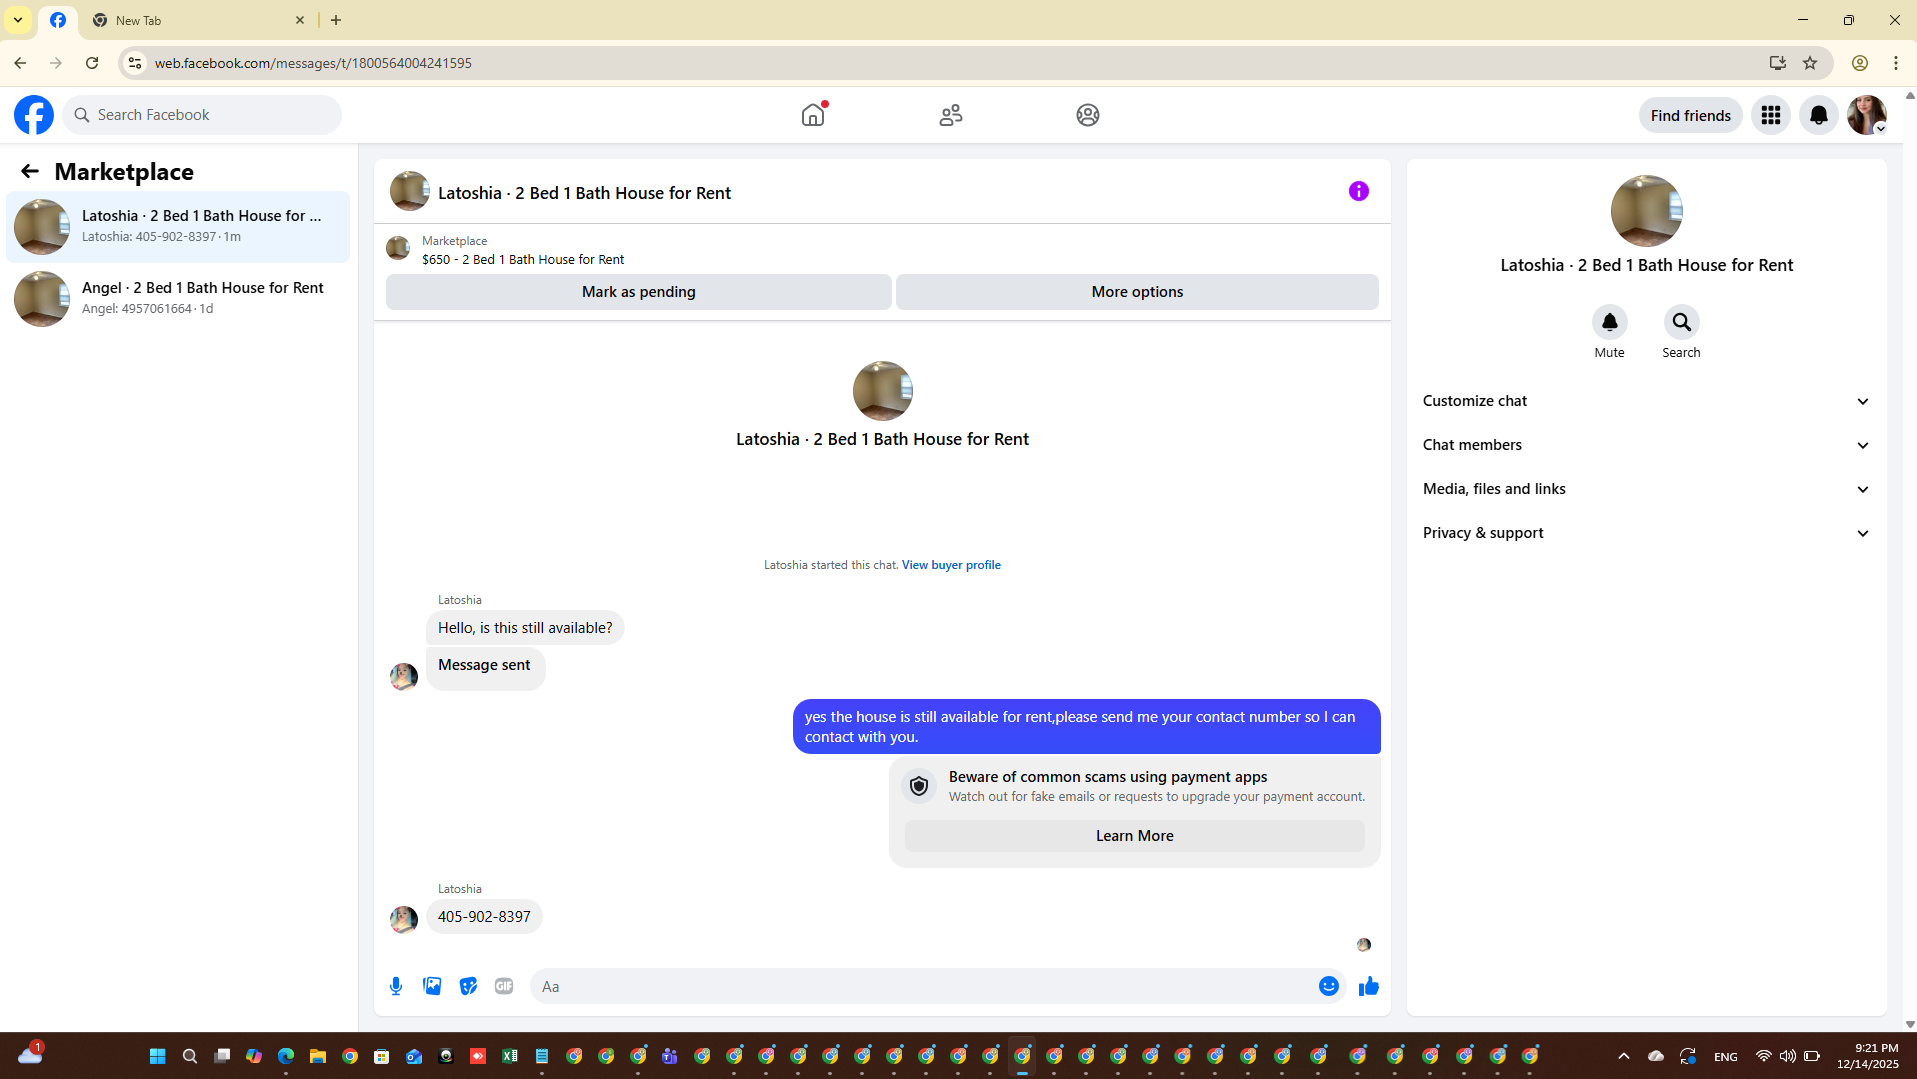The width and height of the screenshot is (1917, 1079).
Task: Open conversation information purple icon
Action: [1358, 191]
